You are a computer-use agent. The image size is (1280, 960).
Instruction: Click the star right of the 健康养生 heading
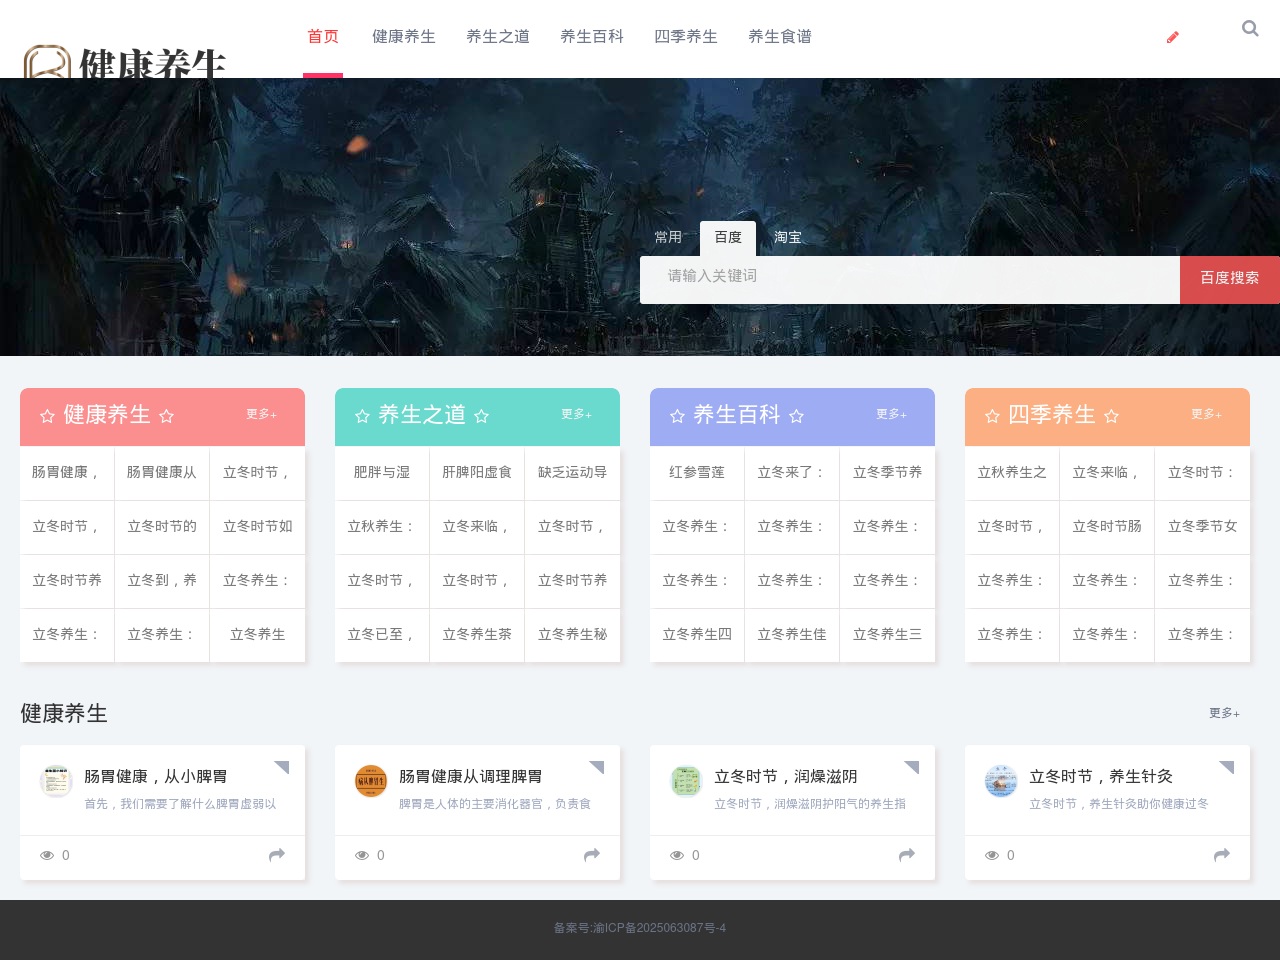(x=166, y=416)
